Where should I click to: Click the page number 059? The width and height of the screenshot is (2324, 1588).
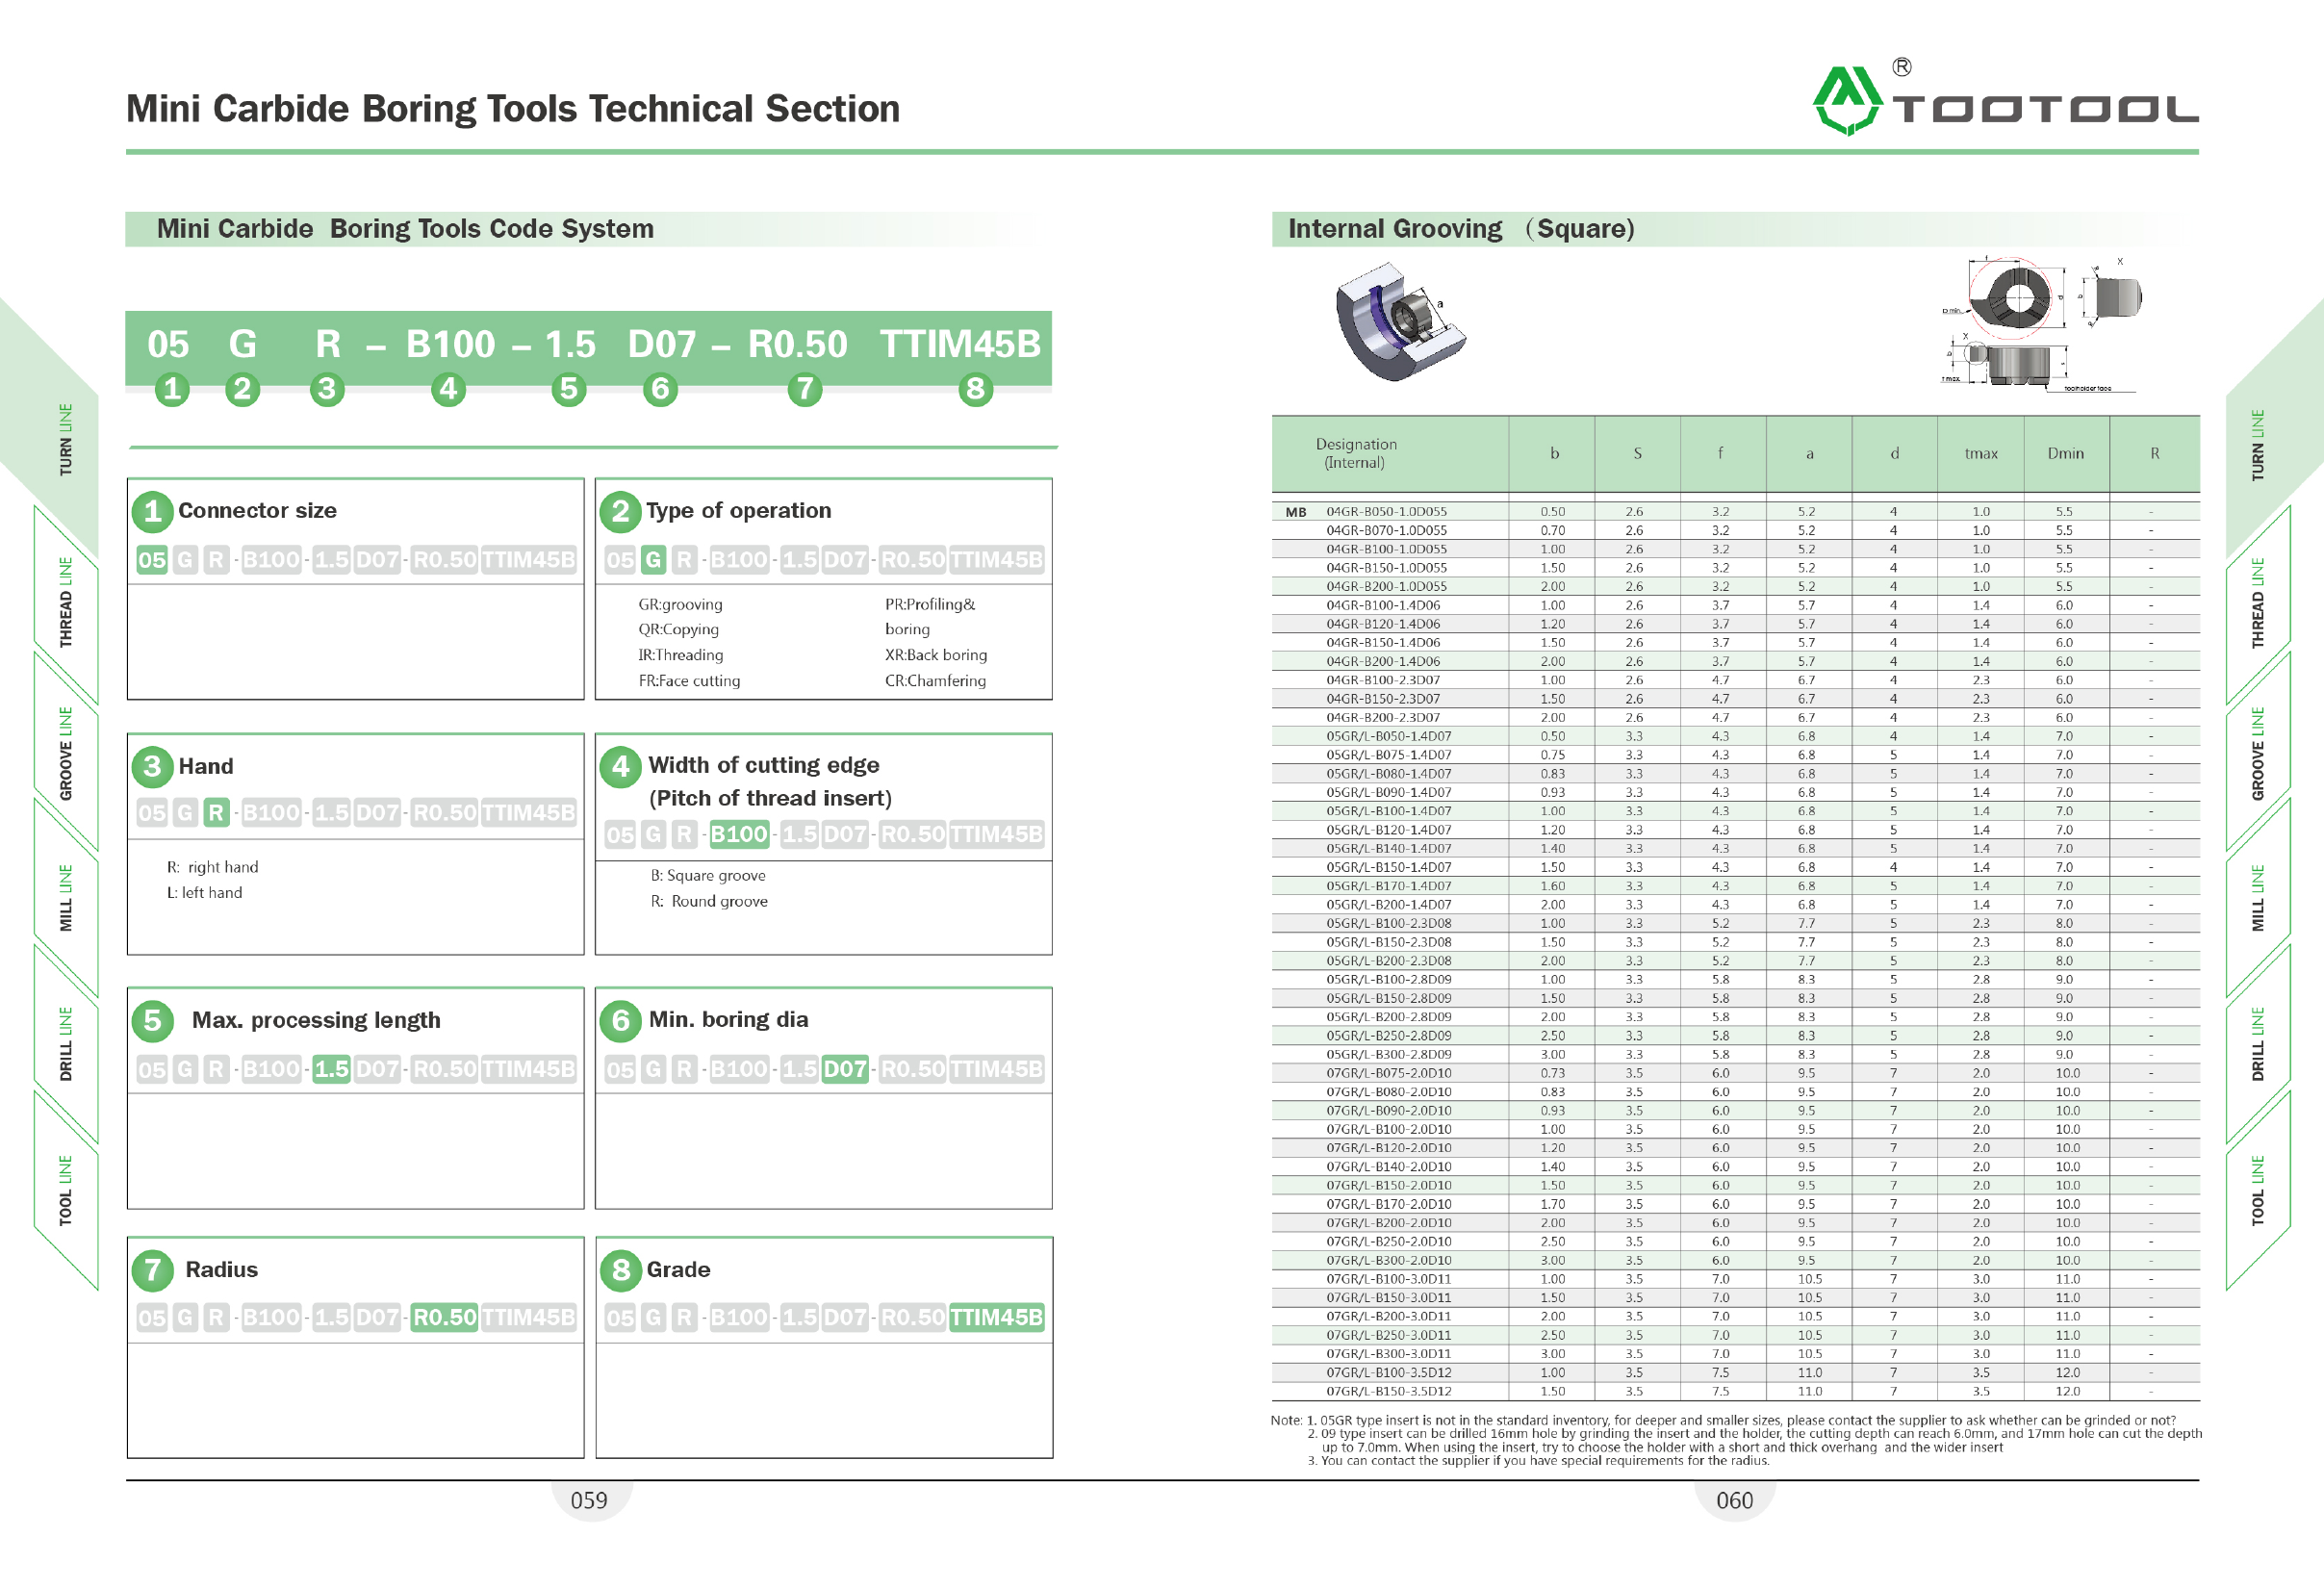tap(589, 1500)
